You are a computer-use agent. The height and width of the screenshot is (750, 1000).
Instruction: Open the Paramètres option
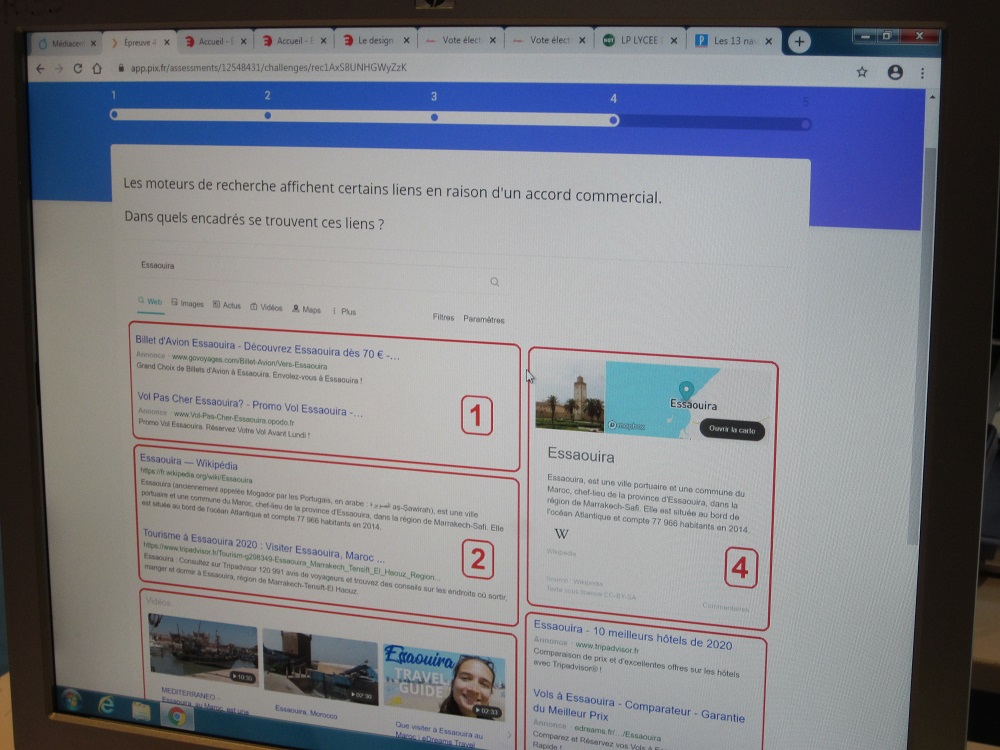point(484,320)
